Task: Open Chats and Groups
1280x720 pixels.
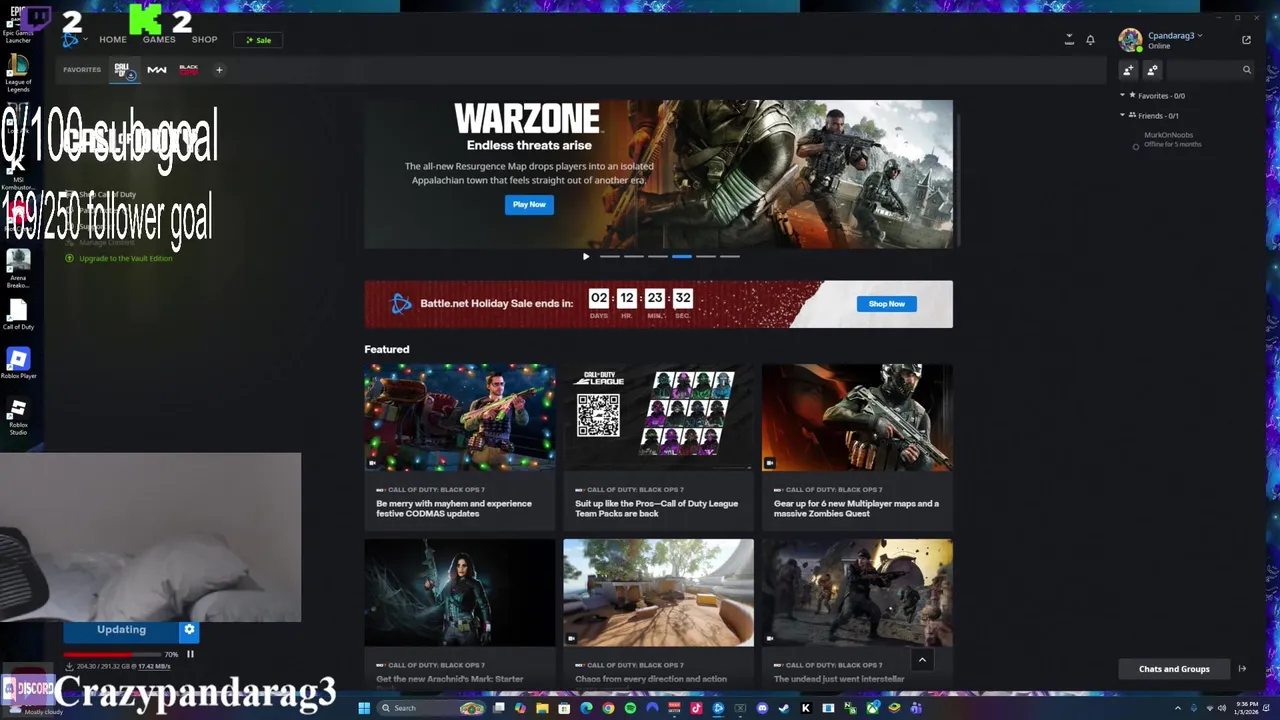Action: 1174,669
